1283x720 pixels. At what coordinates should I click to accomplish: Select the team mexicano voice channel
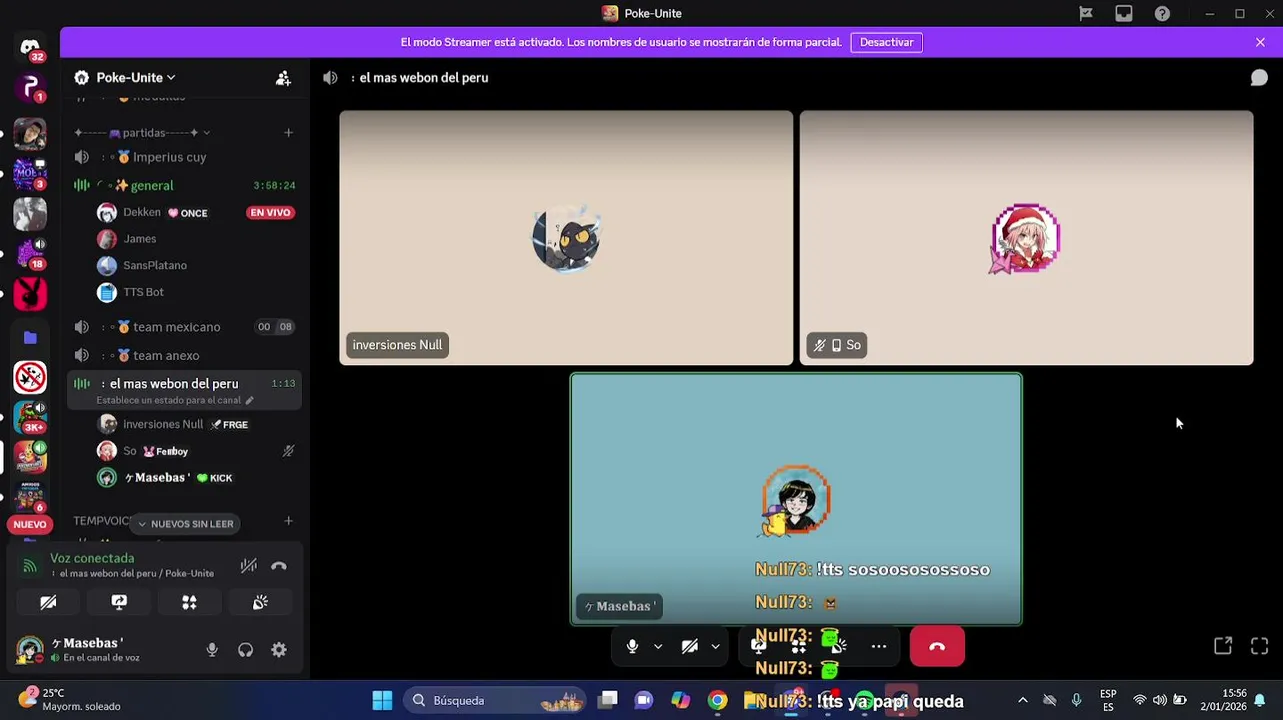[184, 327]
